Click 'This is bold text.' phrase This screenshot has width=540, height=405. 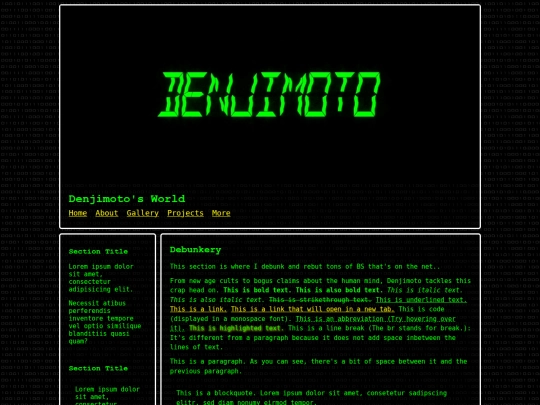click(x=257, y=290)
